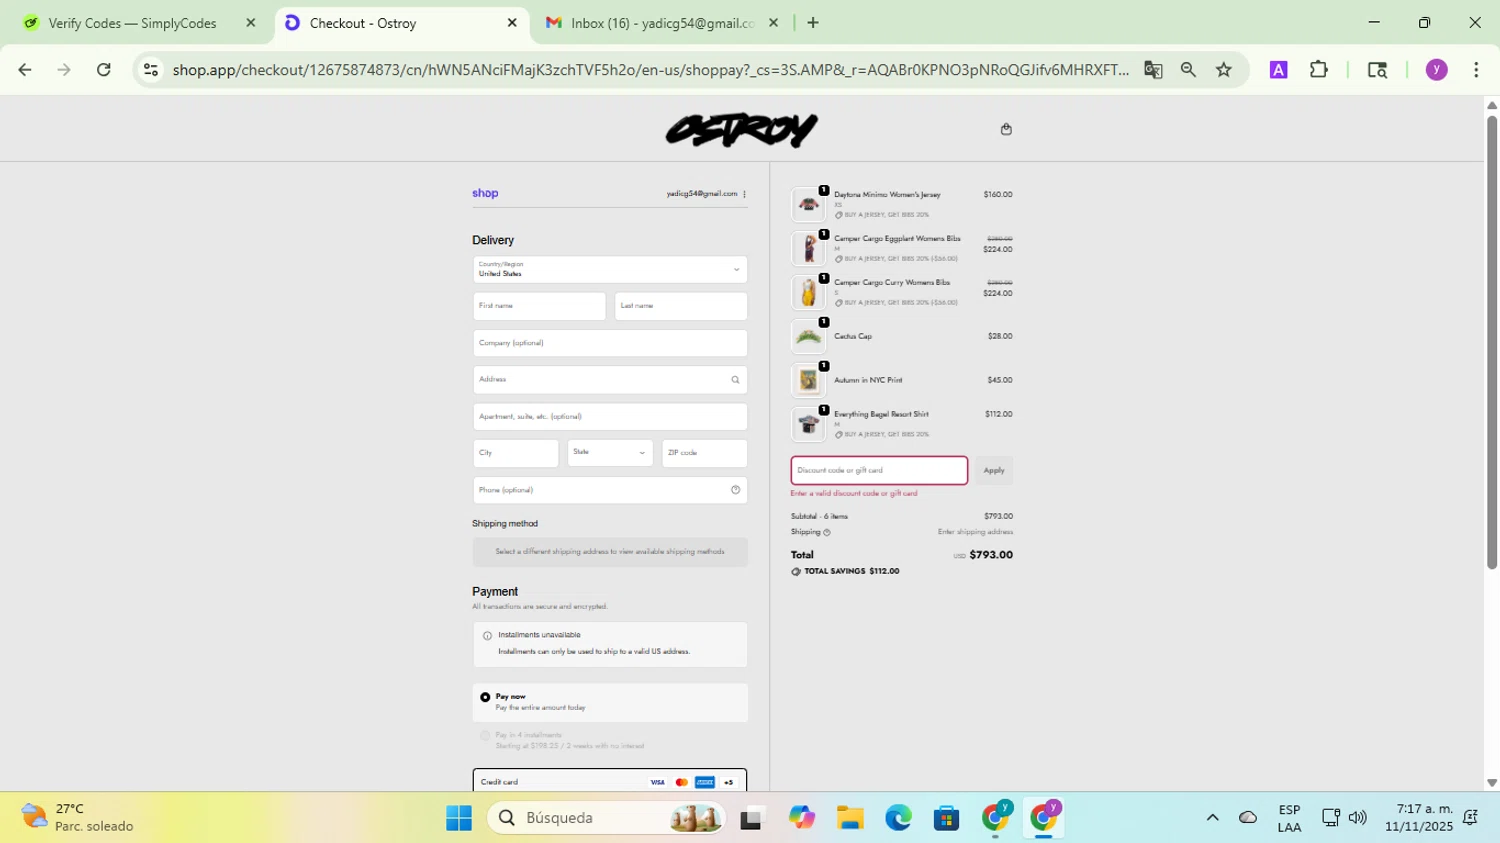1500x843 pixels.
Task: Open the purple A extension icon
Action: (1278, 69)
